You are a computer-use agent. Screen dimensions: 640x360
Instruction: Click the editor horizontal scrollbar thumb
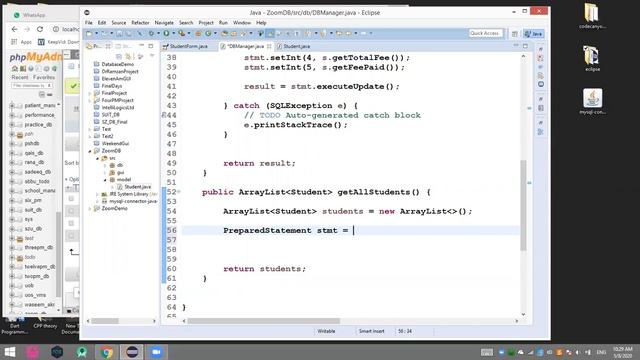coord(263,321)
